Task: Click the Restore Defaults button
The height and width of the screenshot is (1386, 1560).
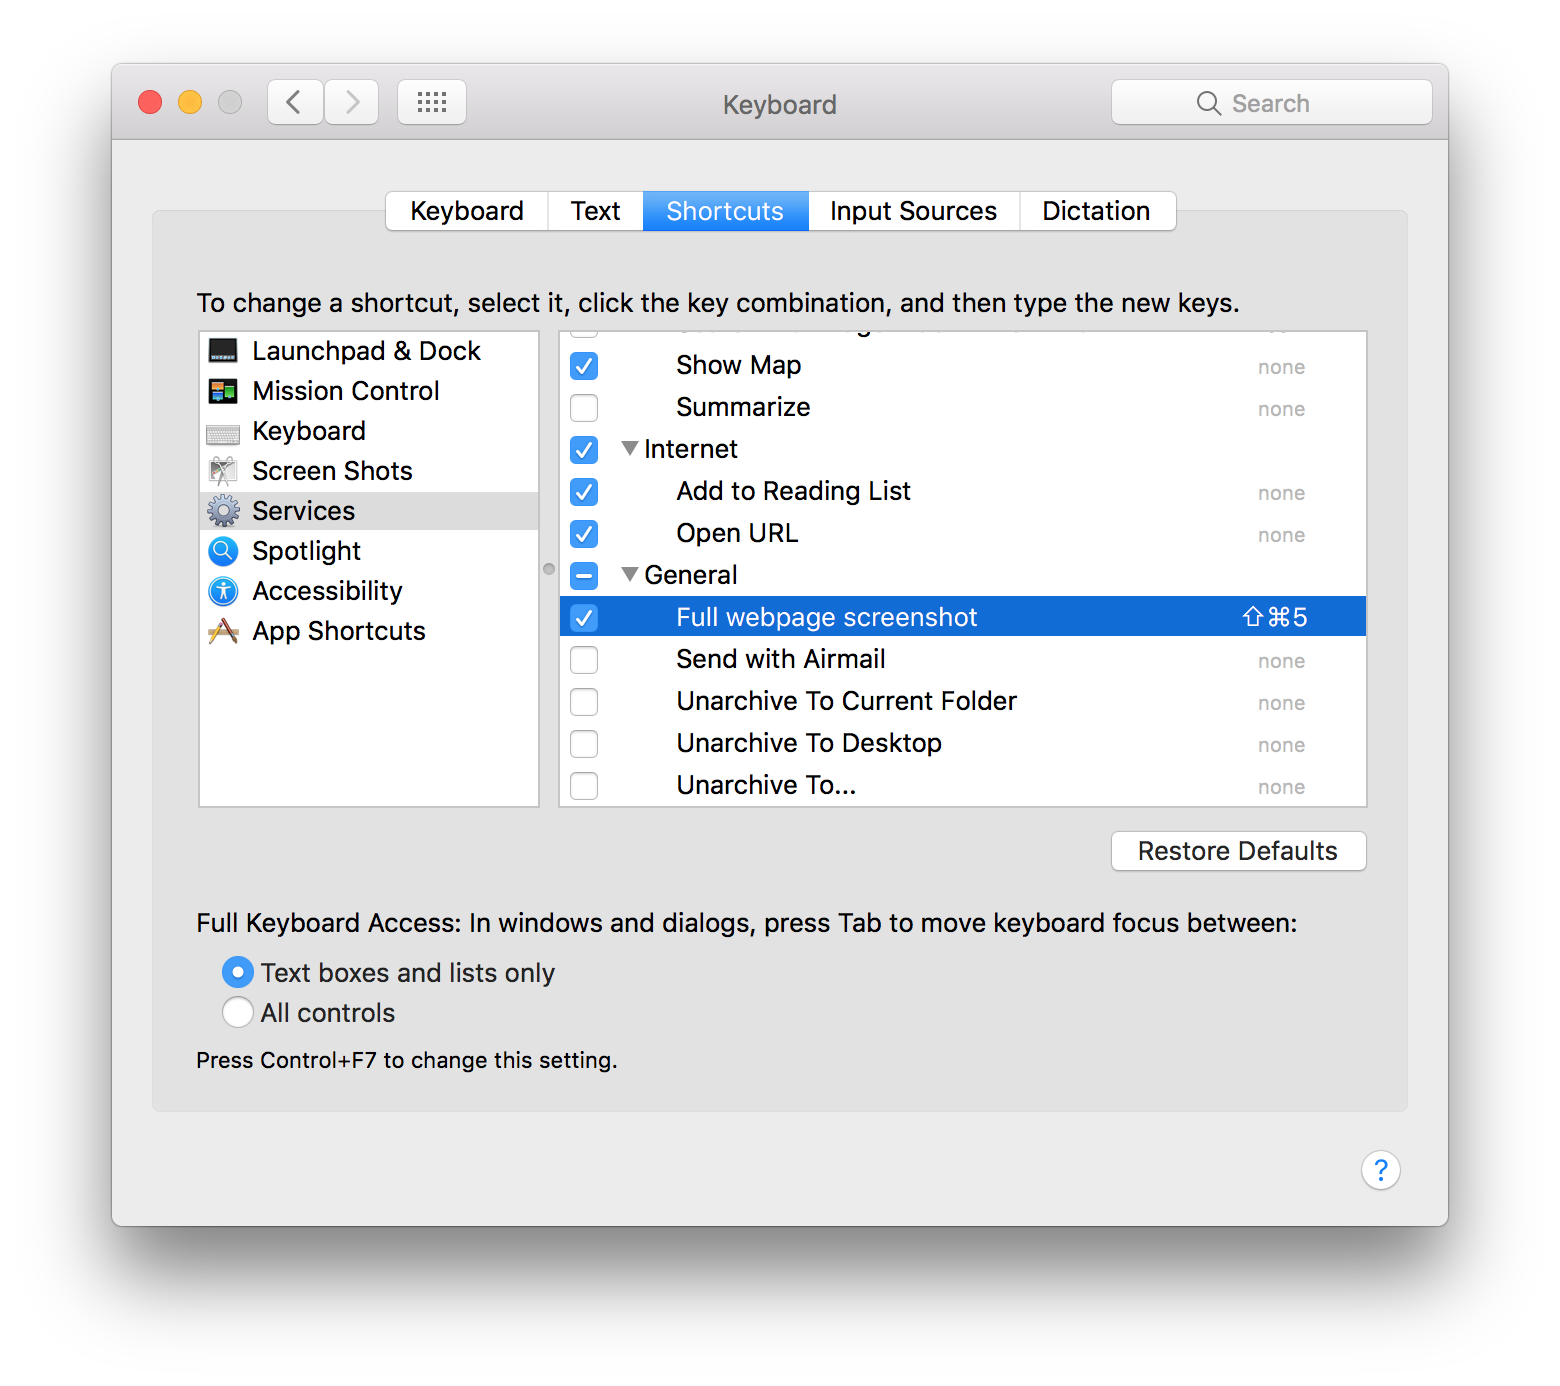Action: coord(1238,851)
